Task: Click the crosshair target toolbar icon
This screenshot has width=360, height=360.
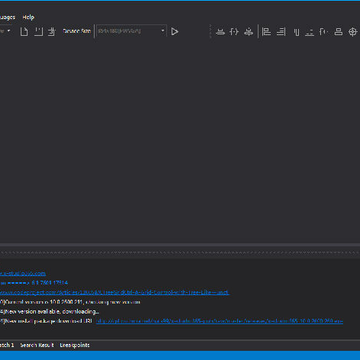Action: (x=352, y=32)
